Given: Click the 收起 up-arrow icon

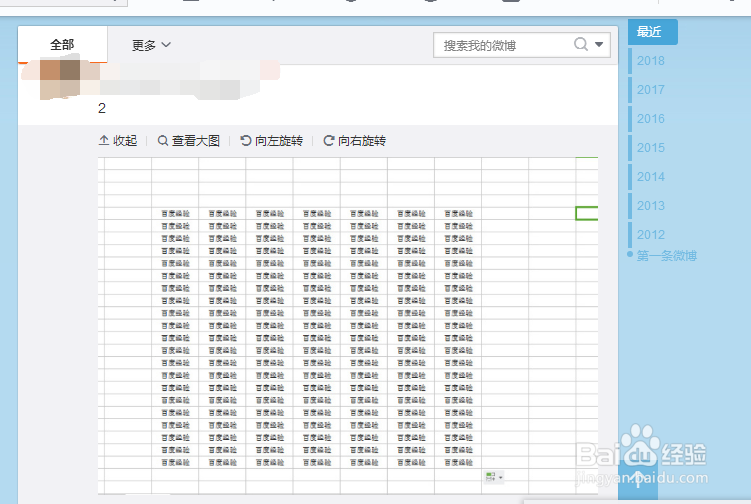Looking at the screenshot, I should (x=104, y=140).
